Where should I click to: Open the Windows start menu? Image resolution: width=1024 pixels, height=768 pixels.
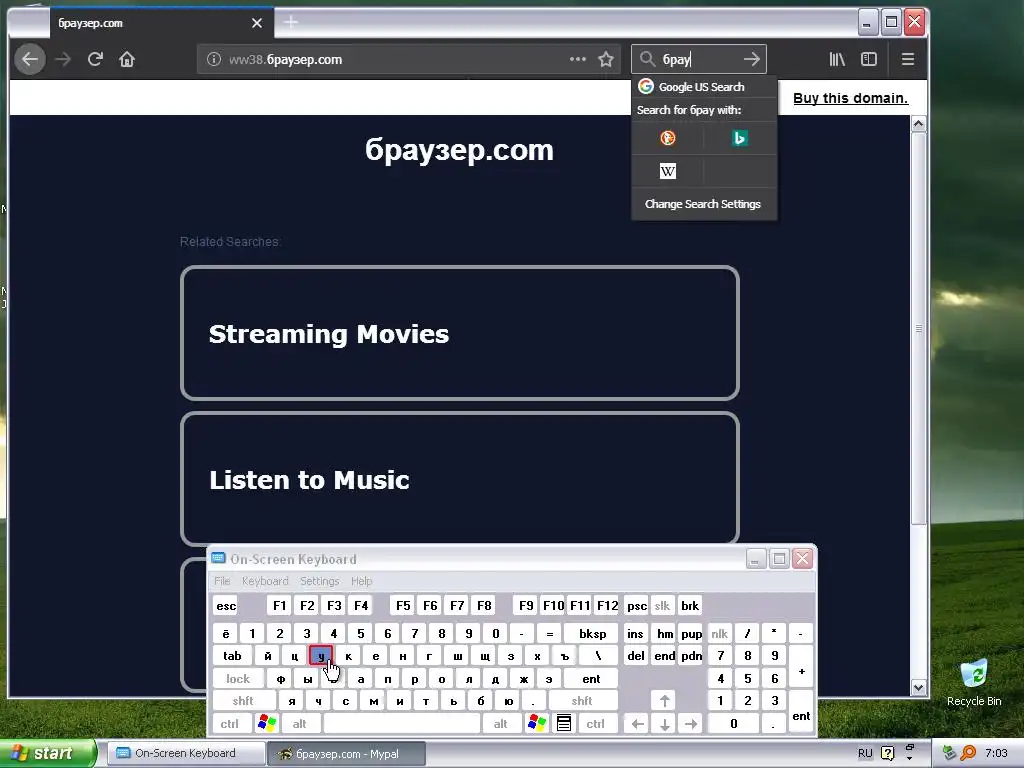click(x=47, y=753)
